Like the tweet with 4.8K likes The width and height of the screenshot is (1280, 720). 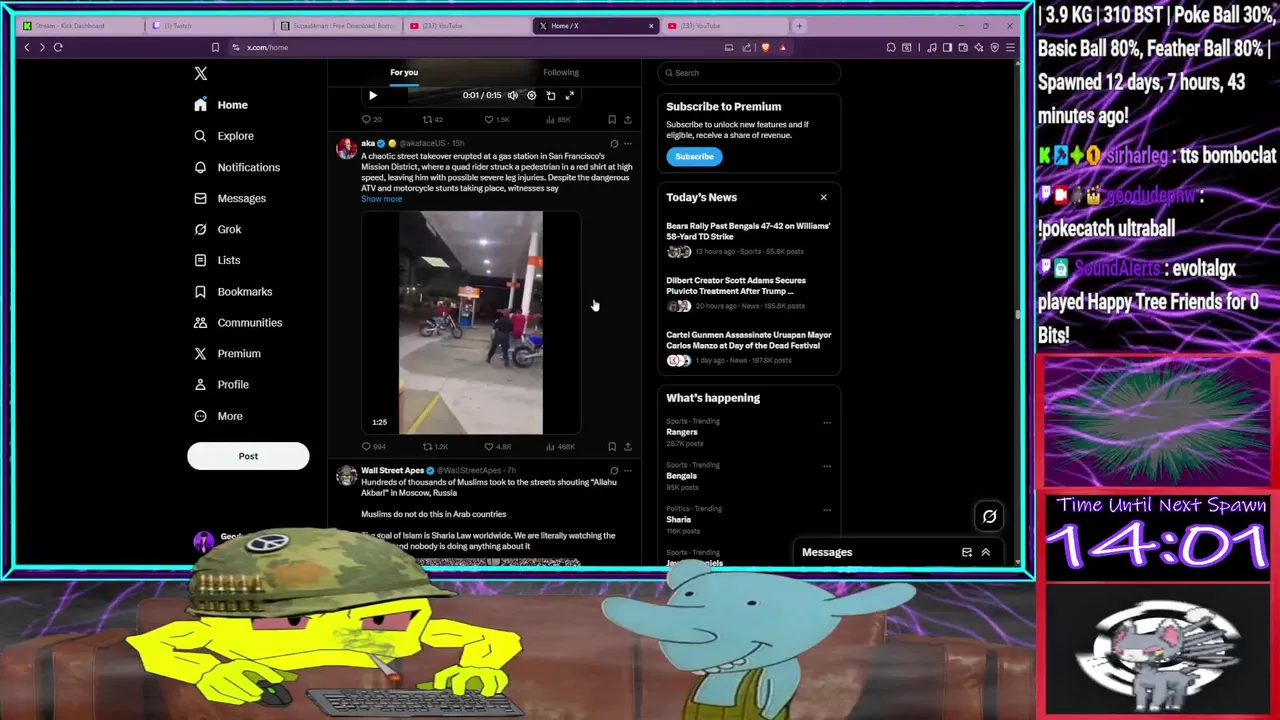click(x=498, y=447)
